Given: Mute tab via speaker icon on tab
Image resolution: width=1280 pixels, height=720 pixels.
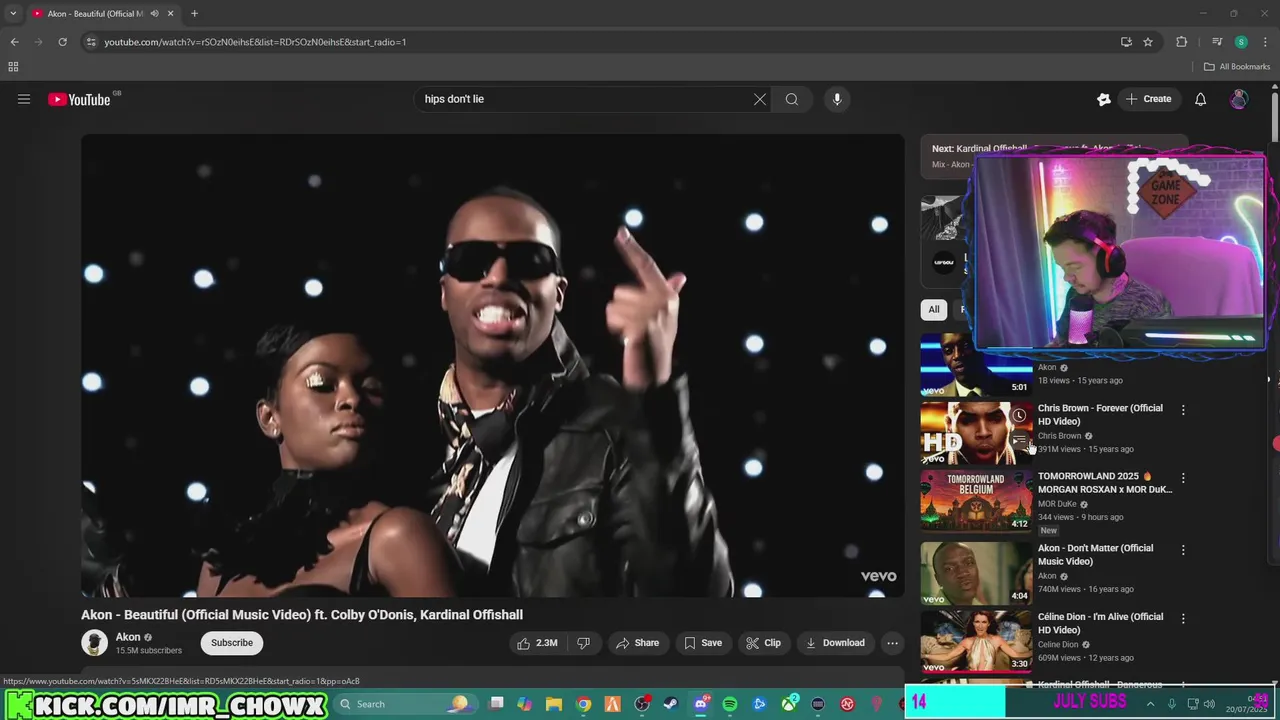Looking at the screenshot, I should [x=154, y=14].
